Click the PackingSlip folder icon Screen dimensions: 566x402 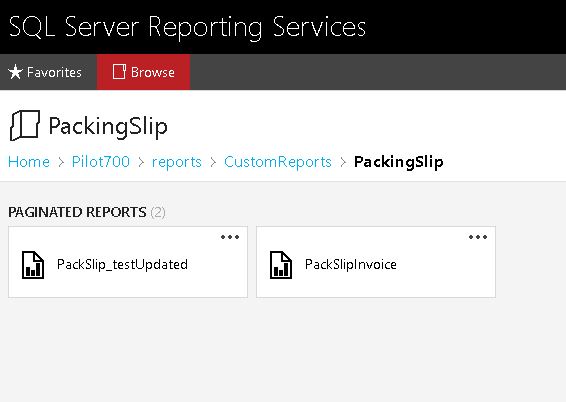click(x=25, y=125)
